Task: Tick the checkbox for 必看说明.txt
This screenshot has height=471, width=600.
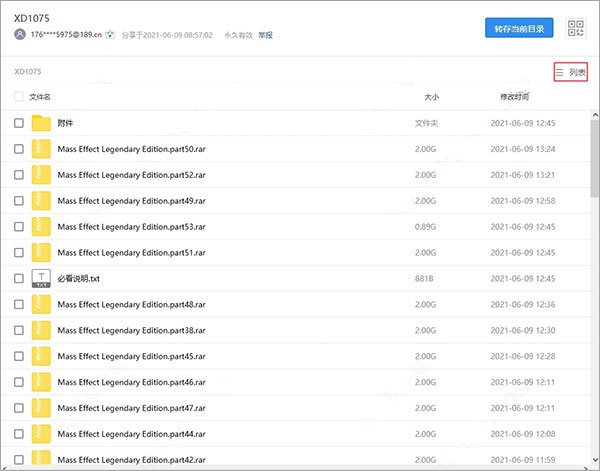Action: [x=20, y=279]
